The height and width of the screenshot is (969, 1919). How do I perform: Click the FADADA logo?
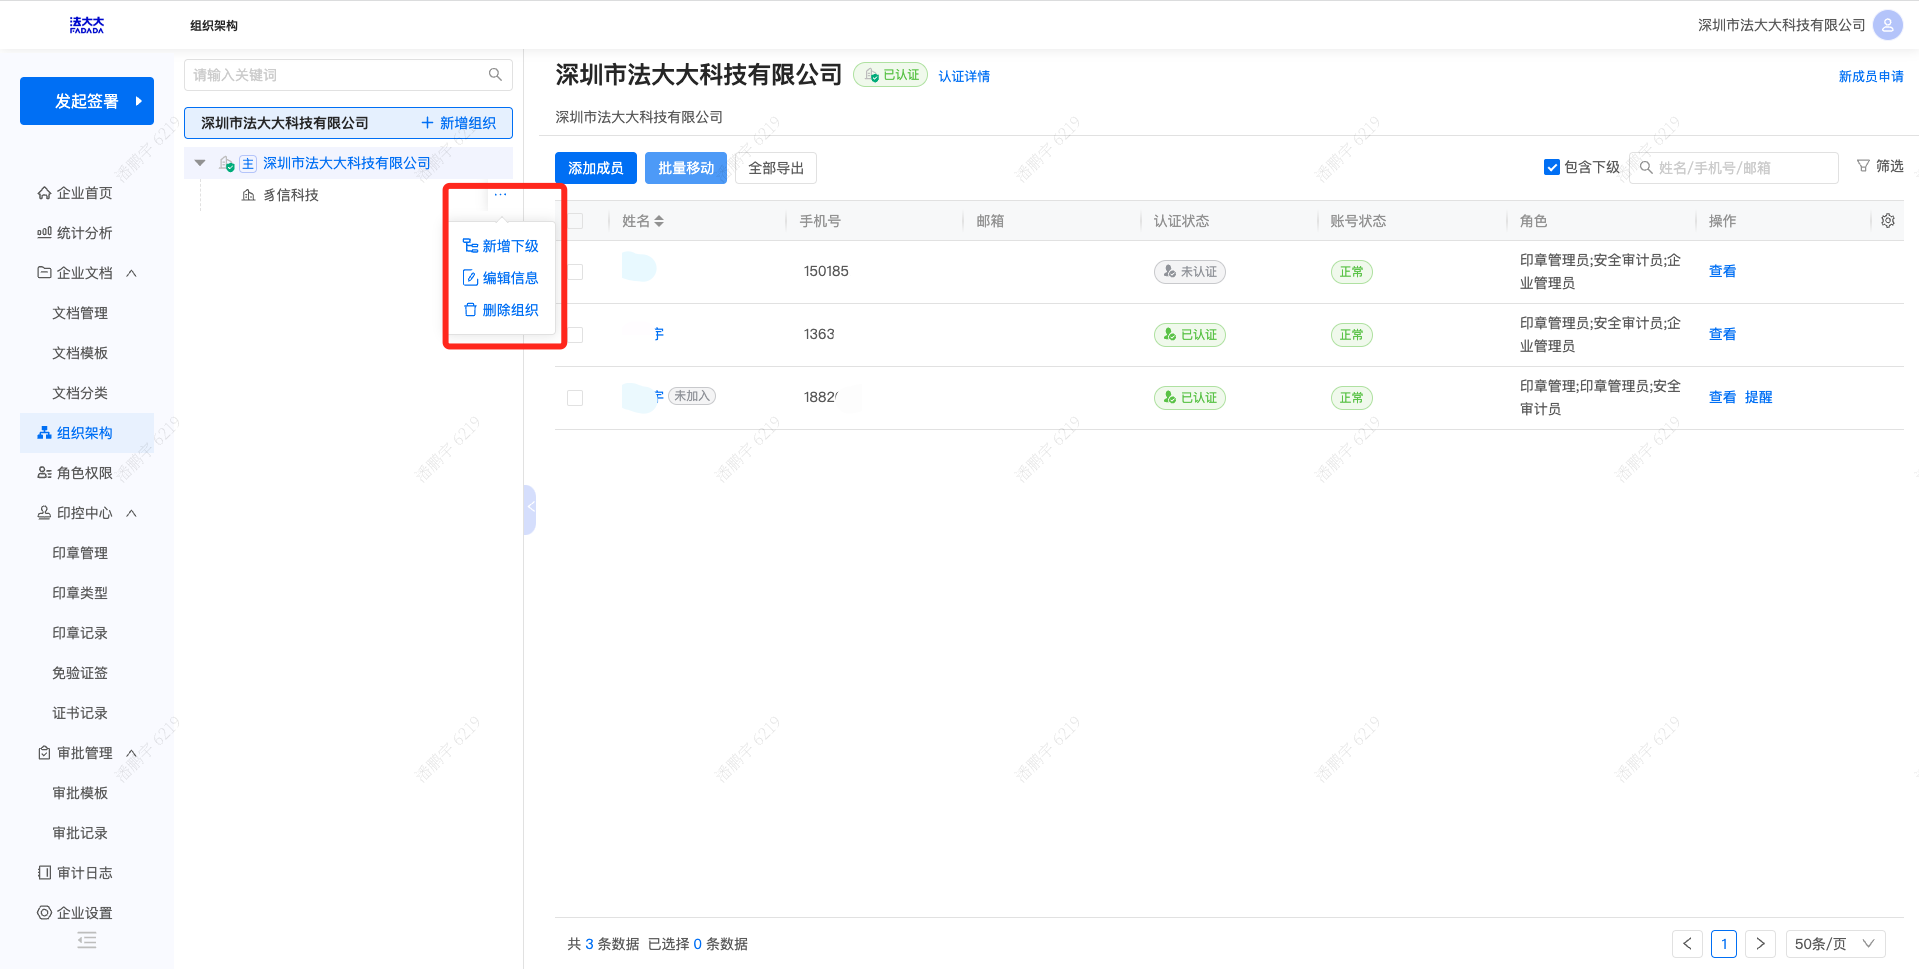tap(86, 25)
